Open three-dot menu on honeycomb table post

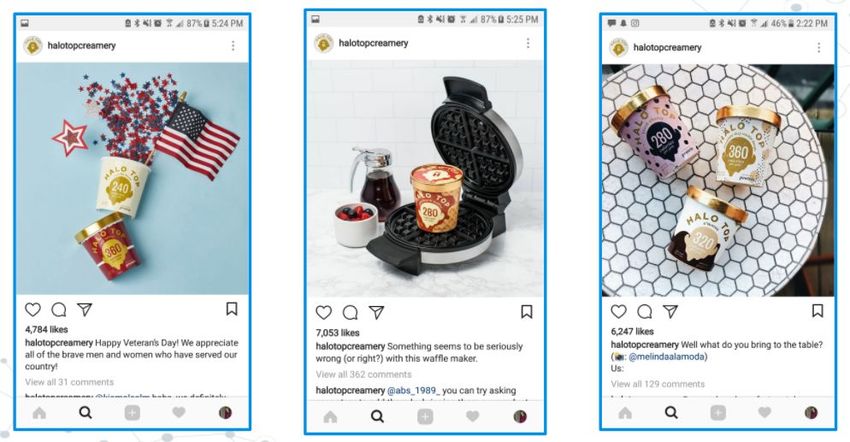coord(819,48)
